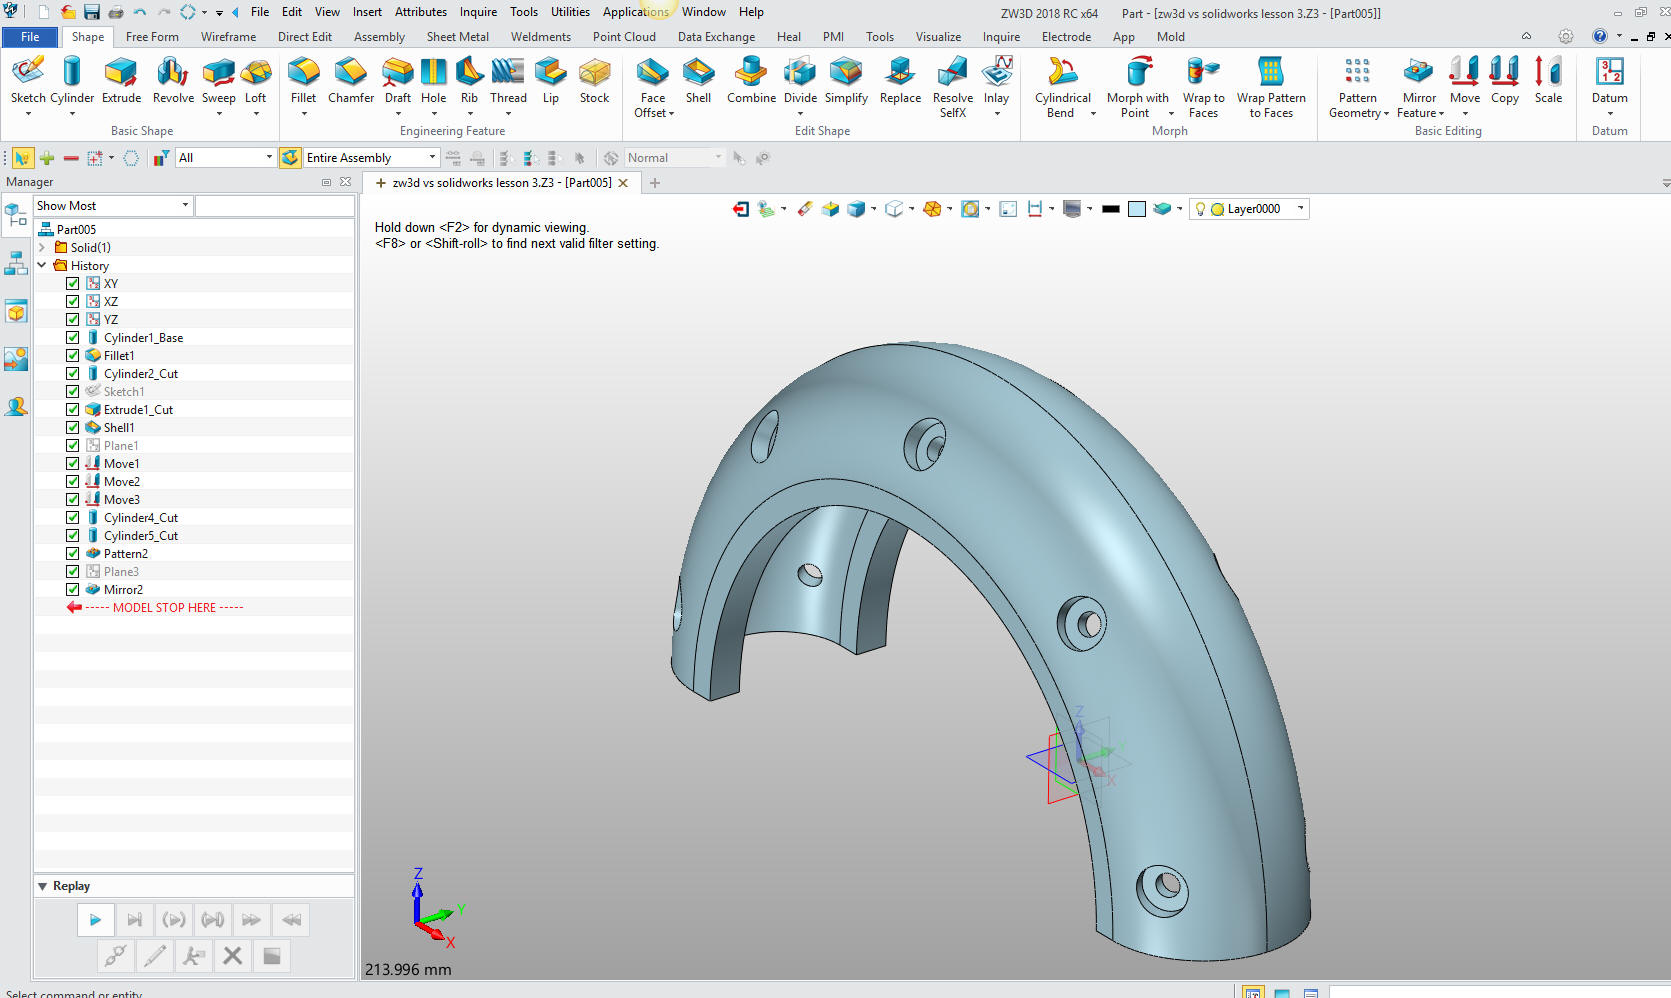This screenshot has height=998, width=1671.
Task: Click the black line color swatch
Action: coord(1110,209)
